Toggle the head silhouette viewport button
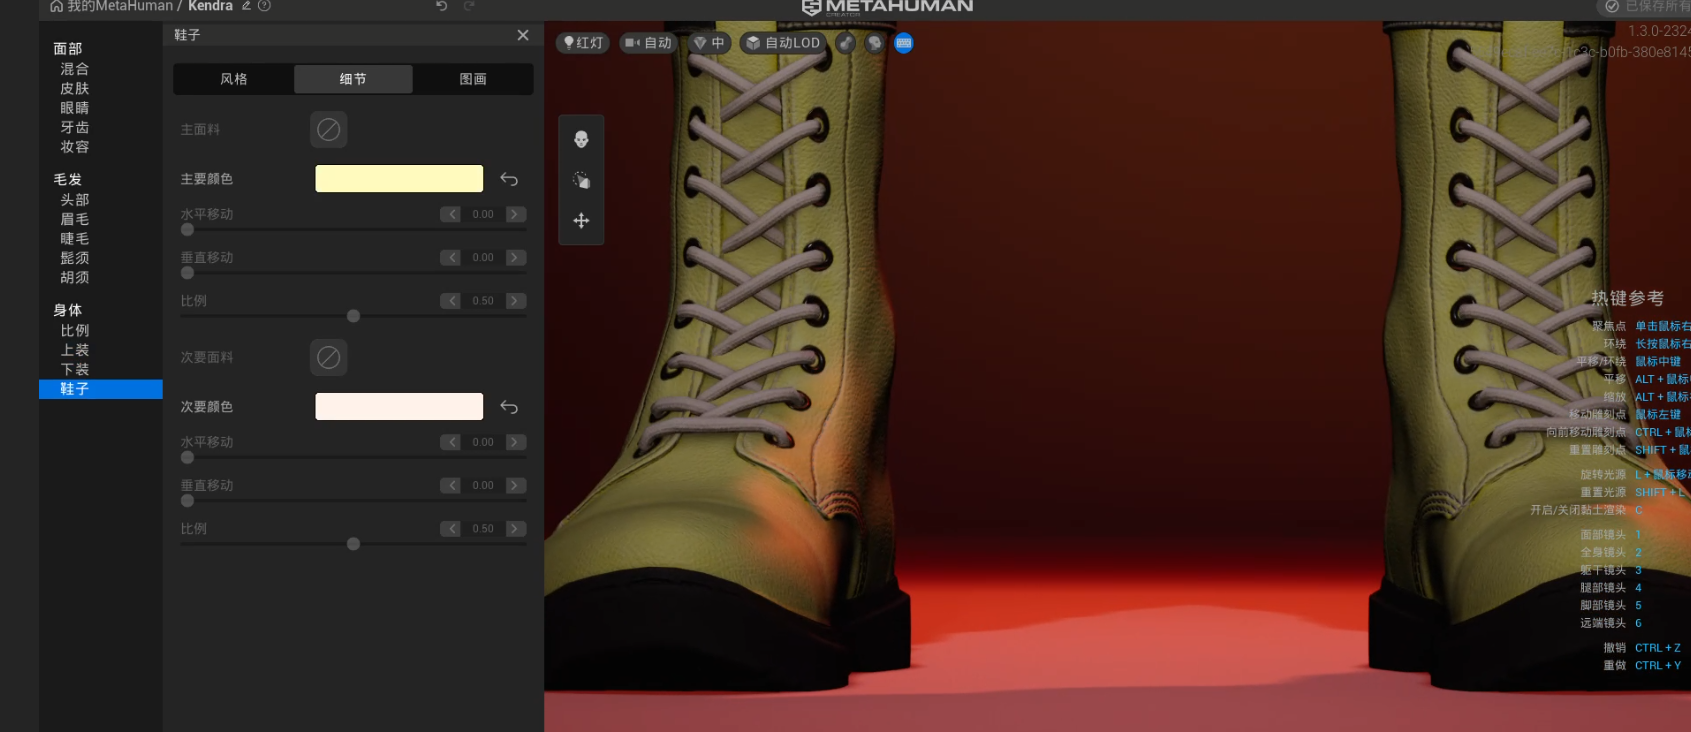This screenshot has width=1691, height=732. (875, 43)
